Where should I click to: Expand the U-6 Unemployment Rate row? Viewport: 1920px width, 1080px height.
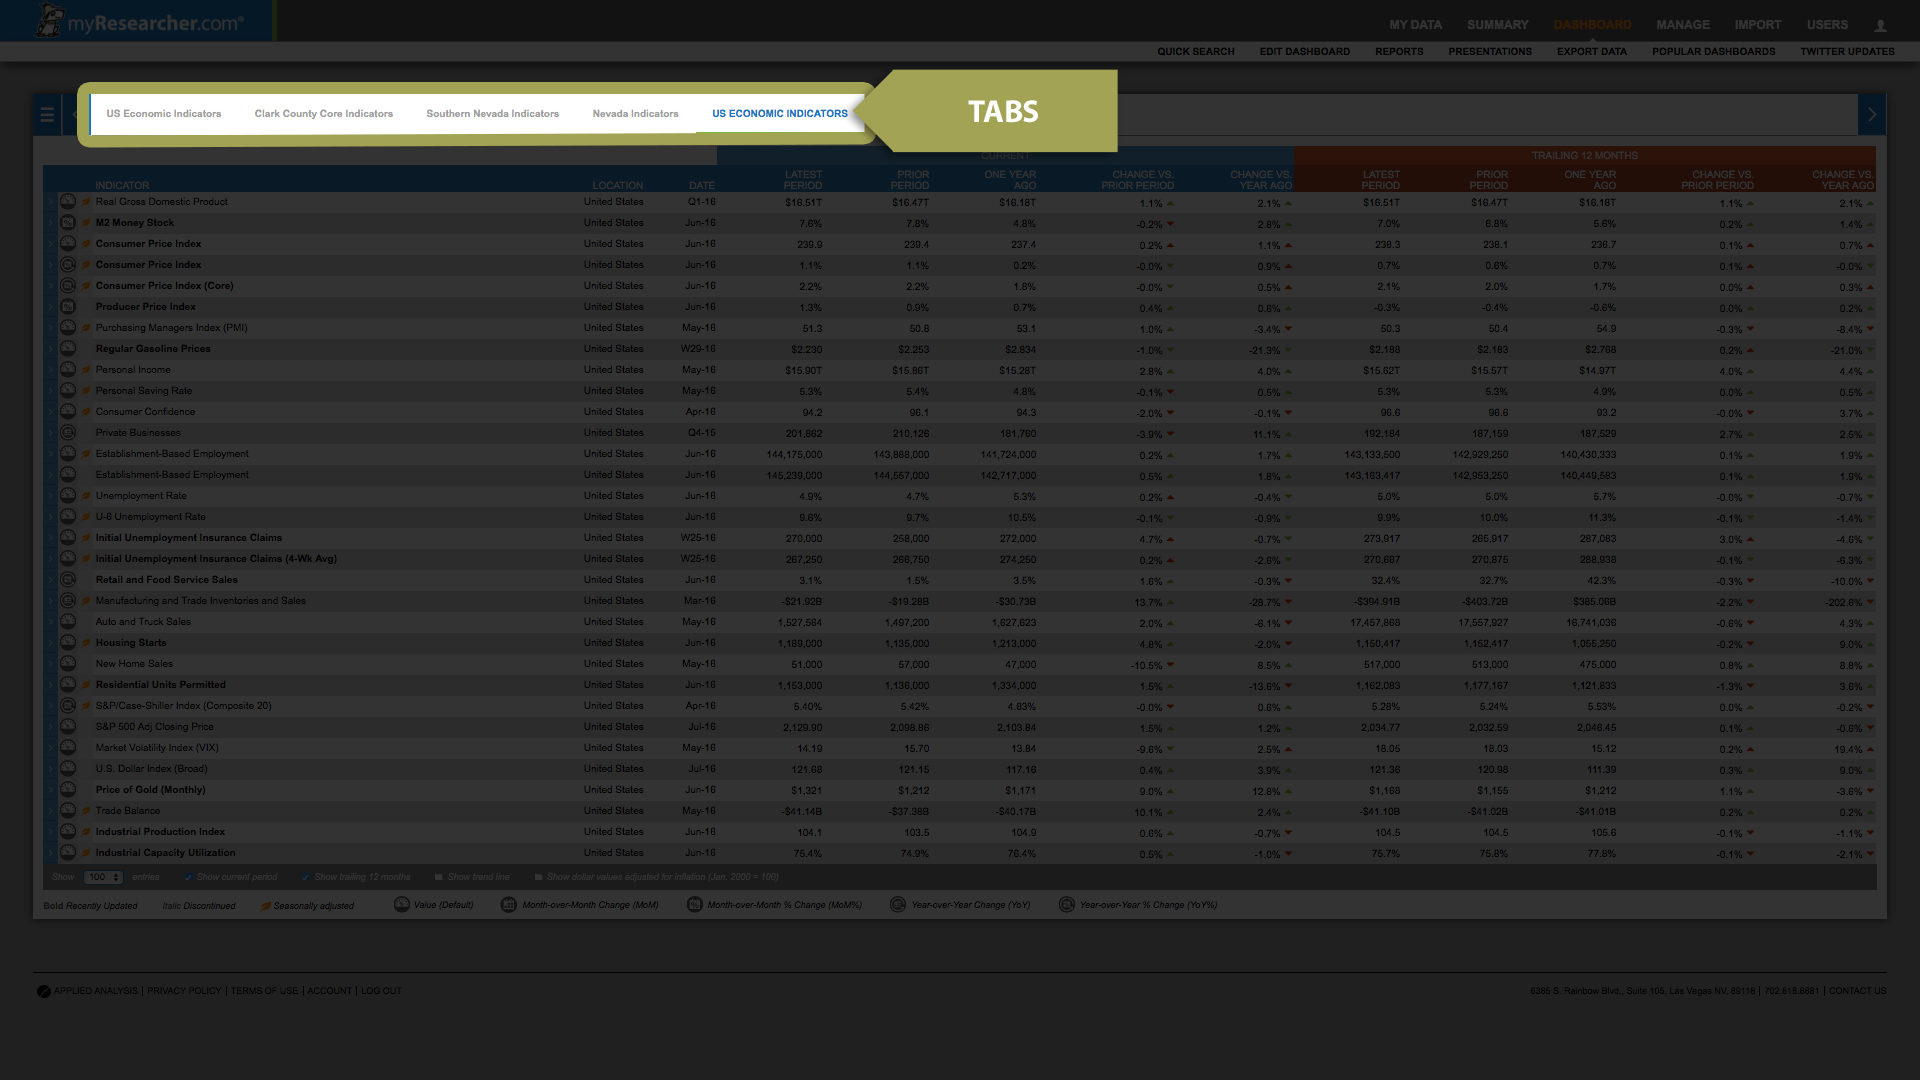[x=51, y=517]
